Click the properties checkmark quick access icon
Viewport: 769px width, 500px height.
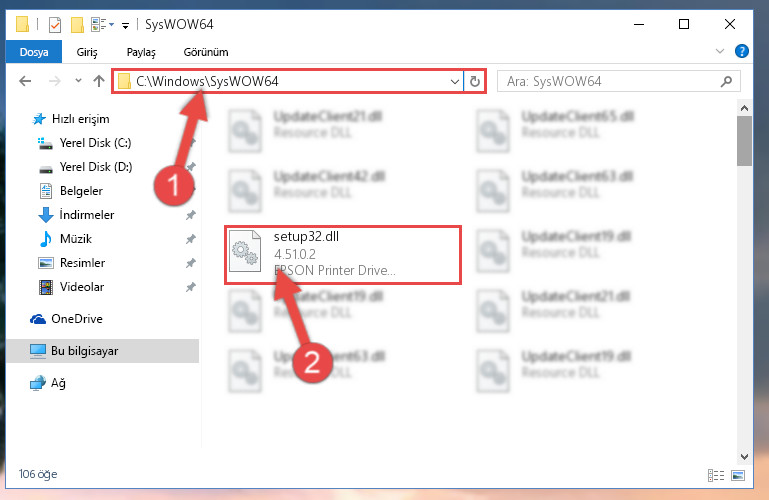click(55, 25)
